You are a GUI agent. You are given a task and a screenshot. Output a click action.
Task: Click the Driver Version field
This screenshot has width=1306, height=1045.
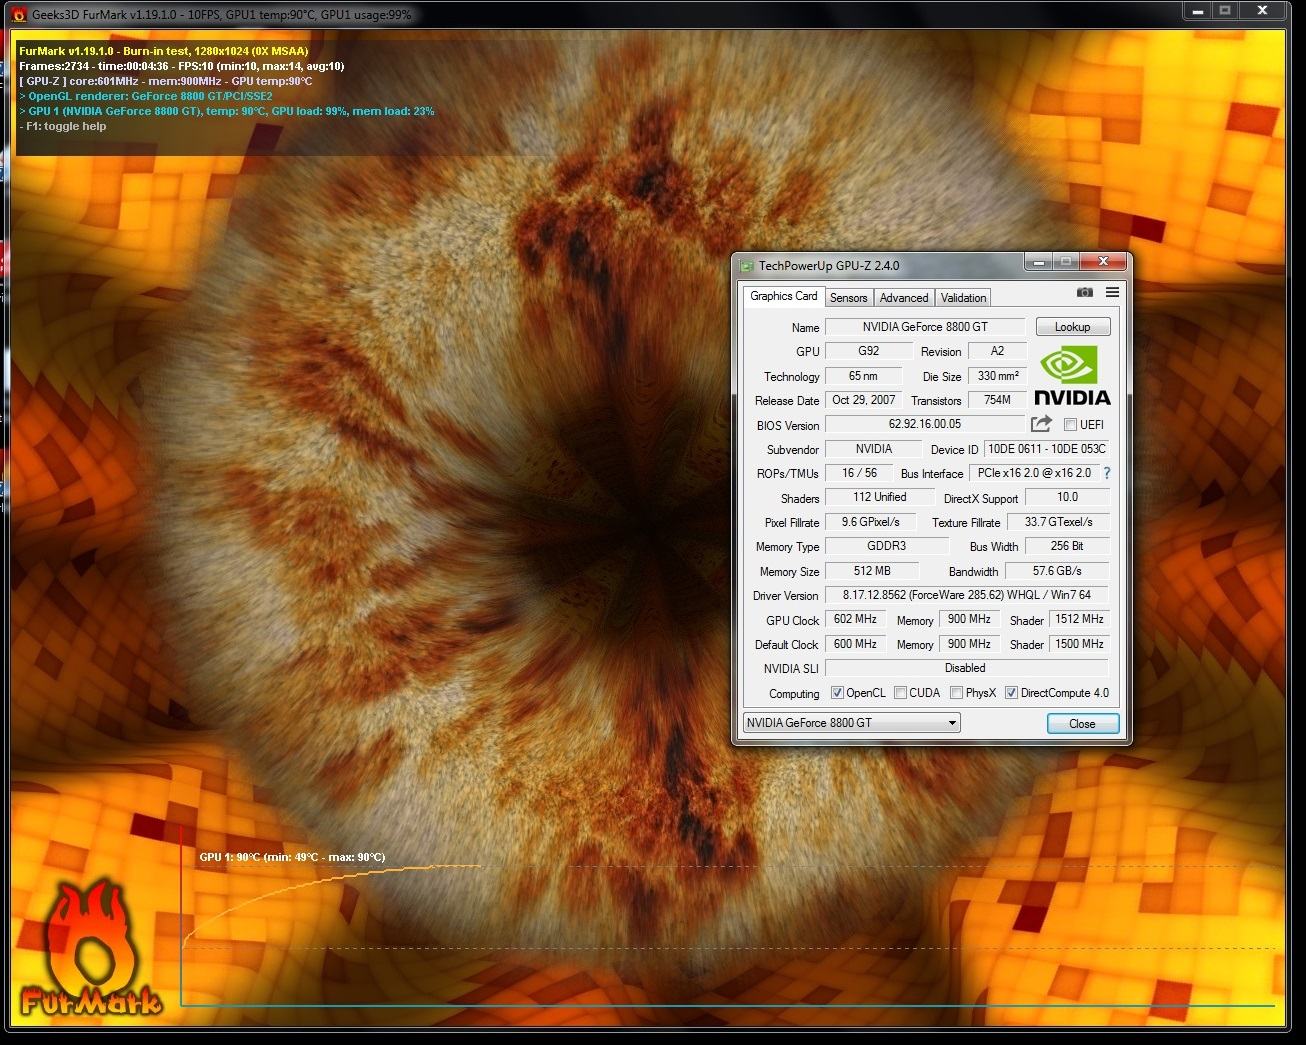(x=966, y=595)
